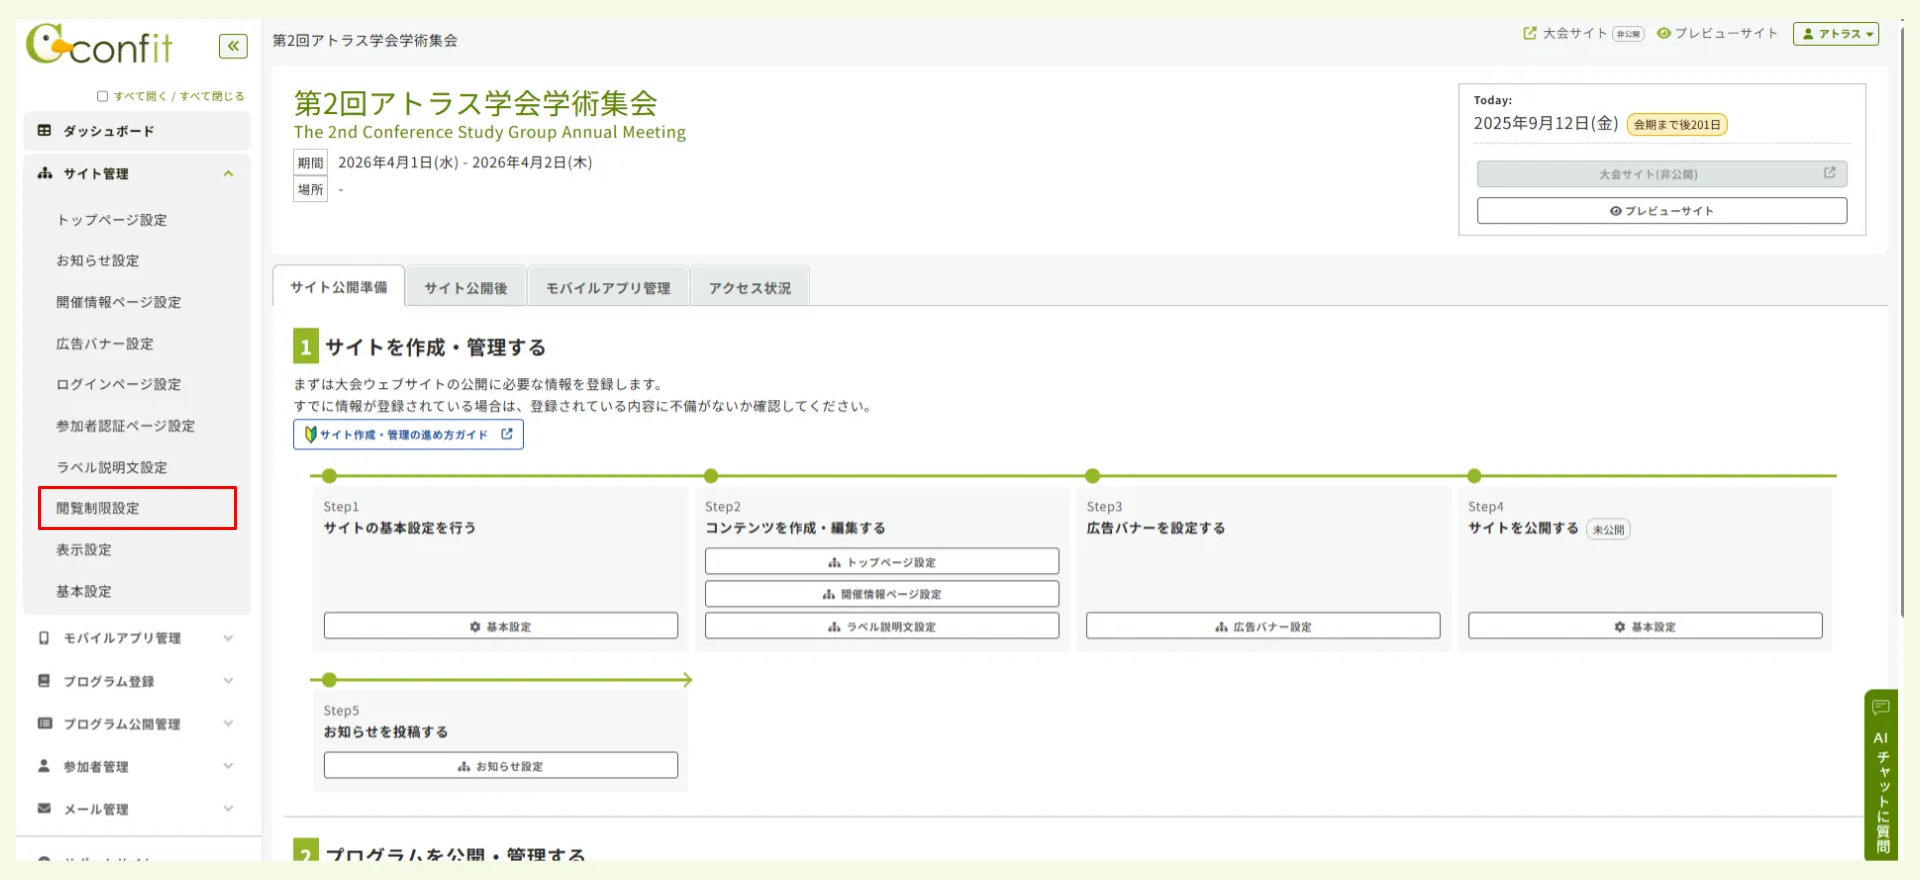1920x880 pixels.
Task: Switch to モバイルアプリ管理 tab
Action: click(608, 288)
